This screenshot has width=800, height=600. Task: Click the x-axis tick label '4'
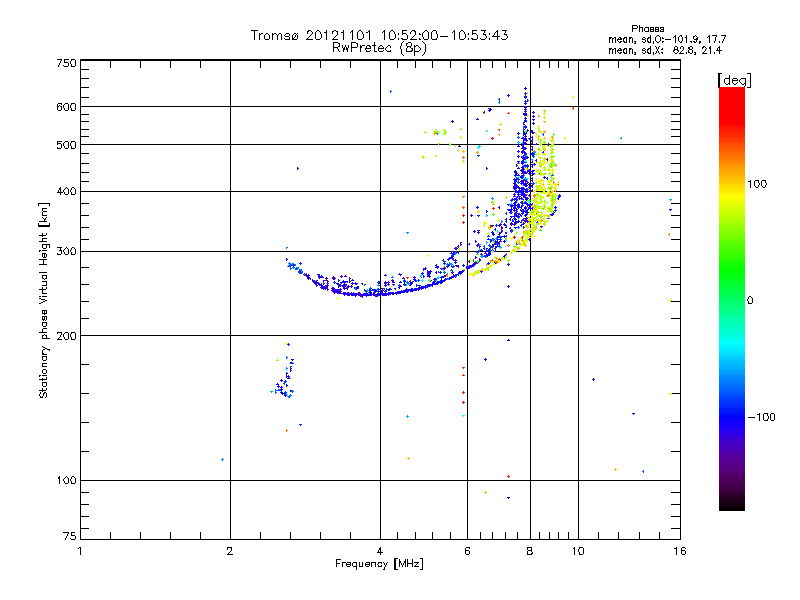click(x=380, y=551)
